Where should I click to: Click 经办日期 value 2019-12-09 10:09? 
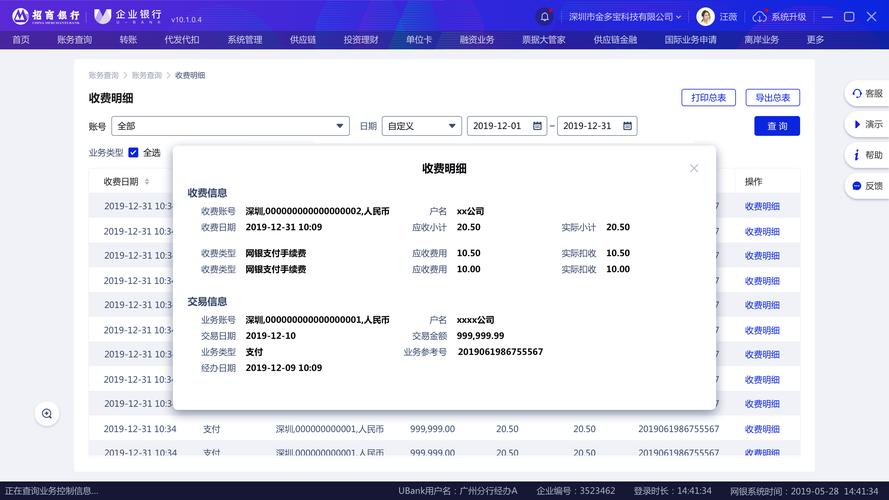coord(283,367)
